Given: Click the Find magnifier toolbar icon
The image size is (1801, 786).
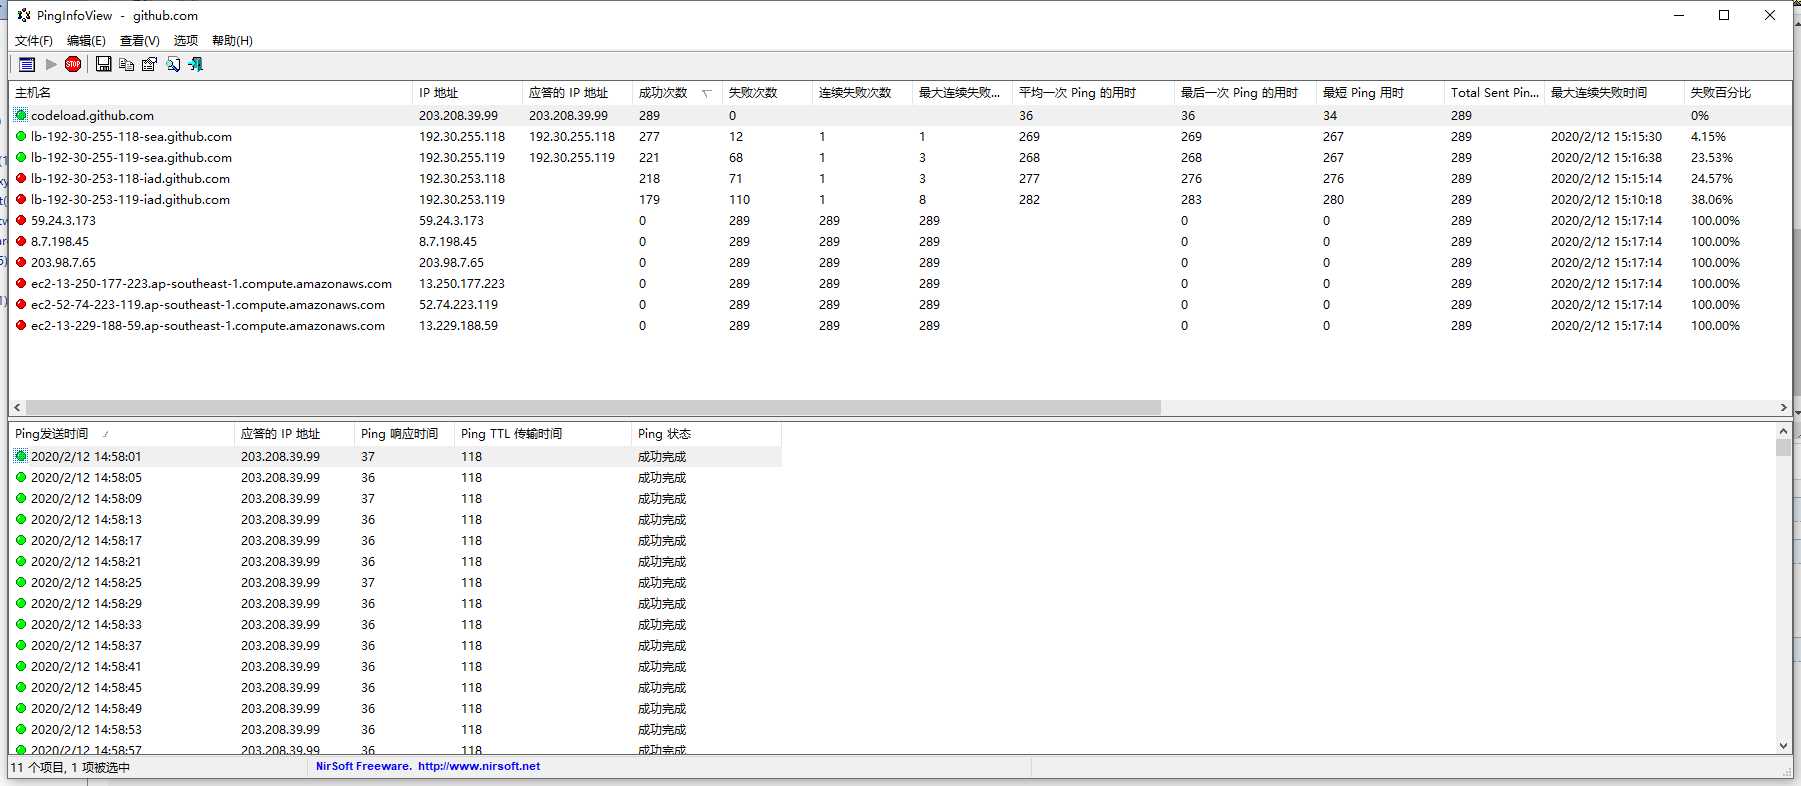Looking at the screenshot, I should [173, 64].
